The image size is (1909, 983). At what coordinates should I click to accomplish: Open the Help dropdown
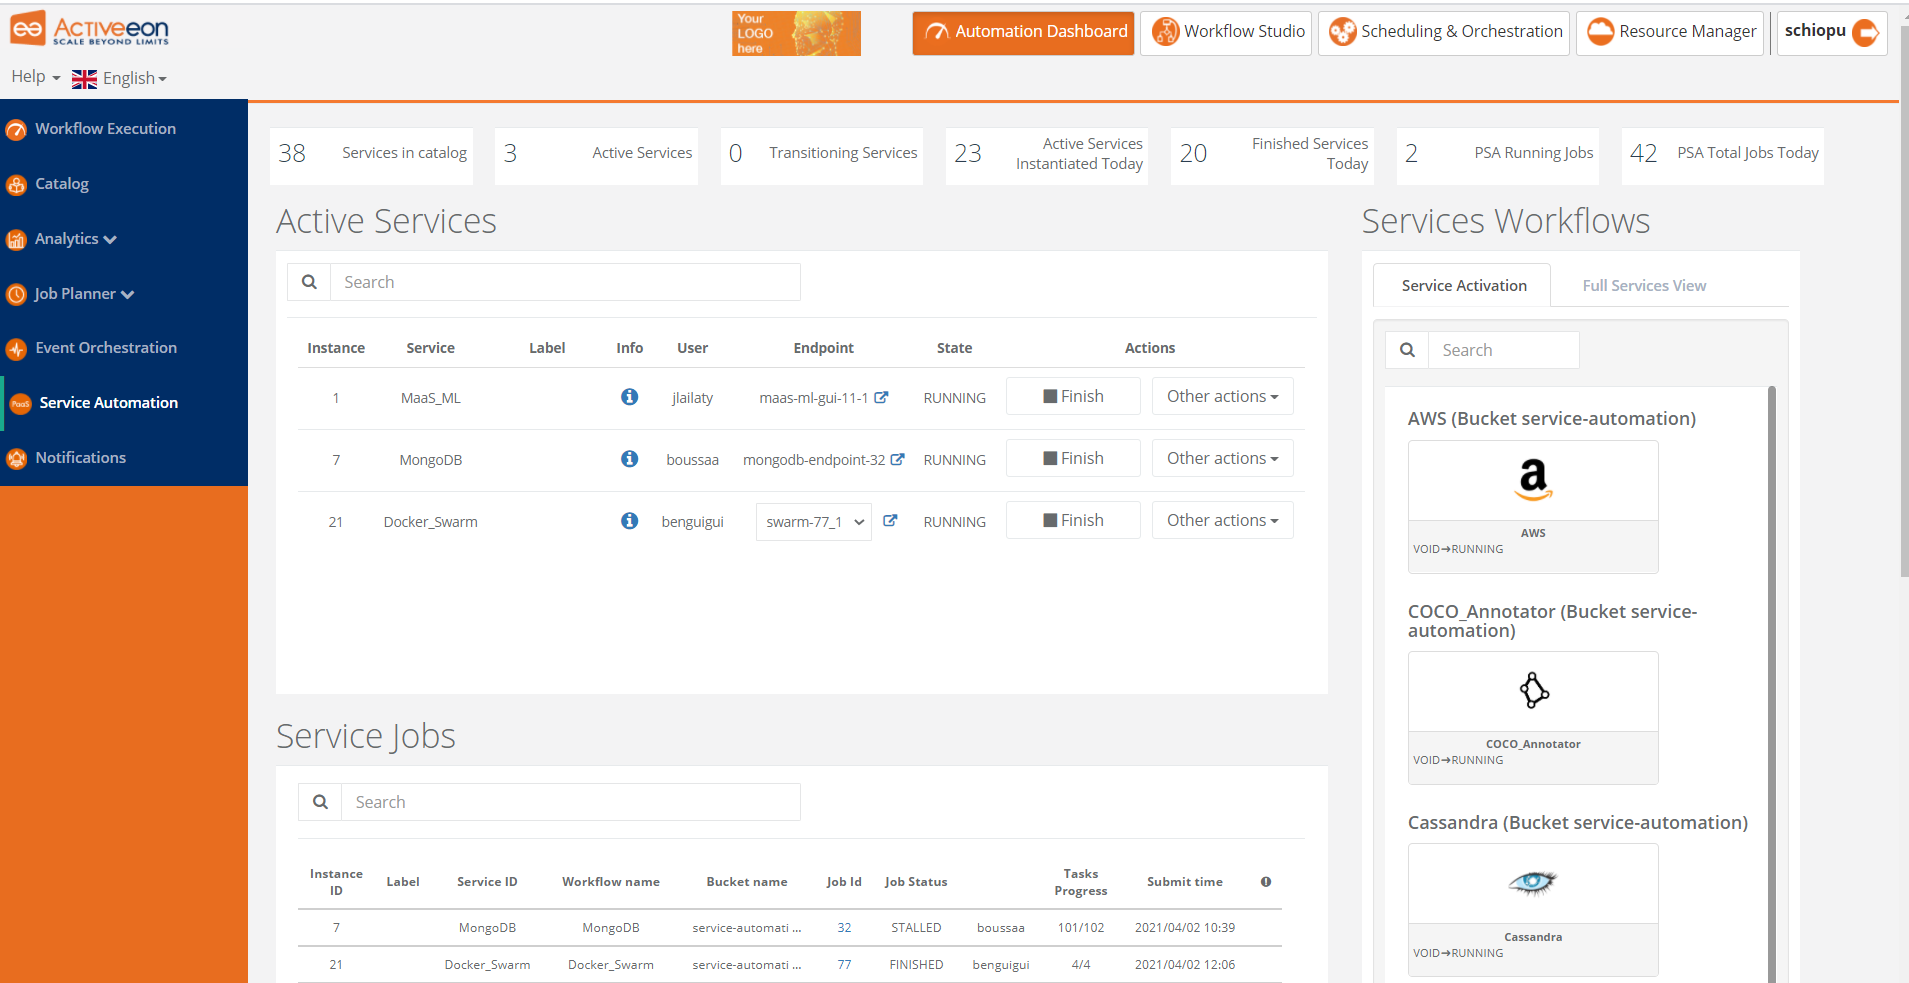pyautogui.click(x=36, y=77)
